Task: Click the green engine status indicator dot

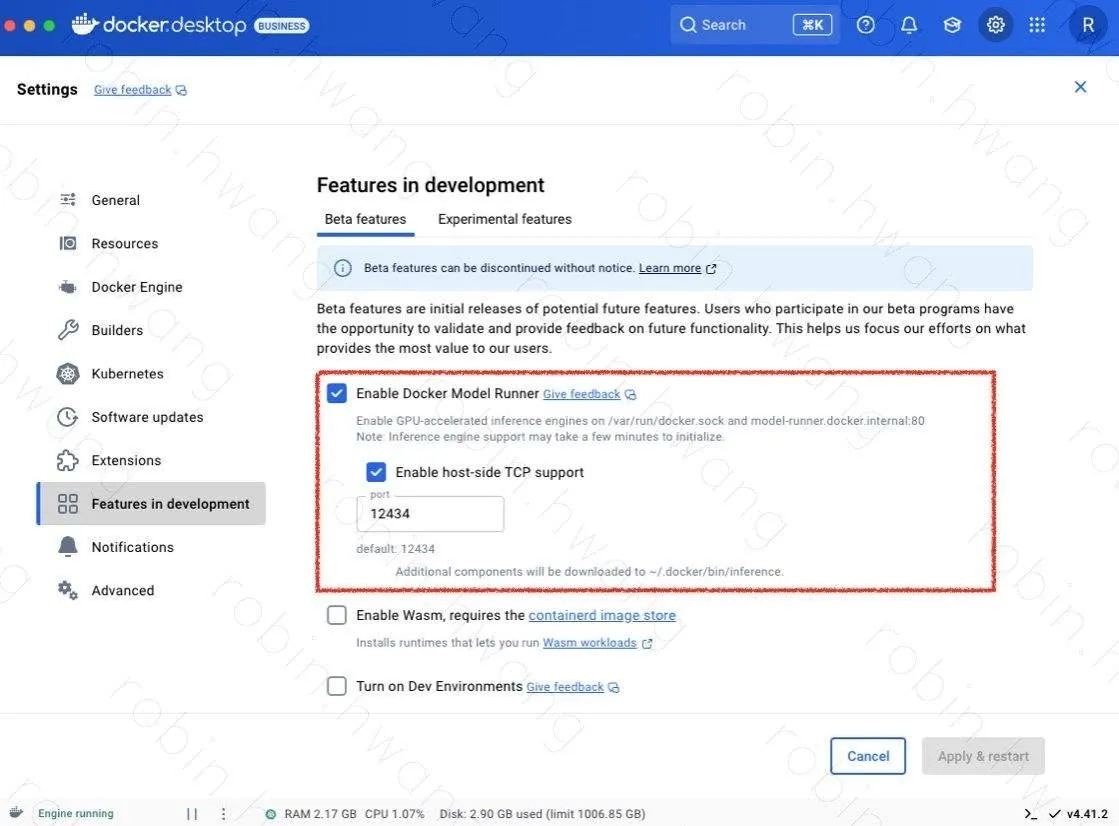Action: coord(270,814)
